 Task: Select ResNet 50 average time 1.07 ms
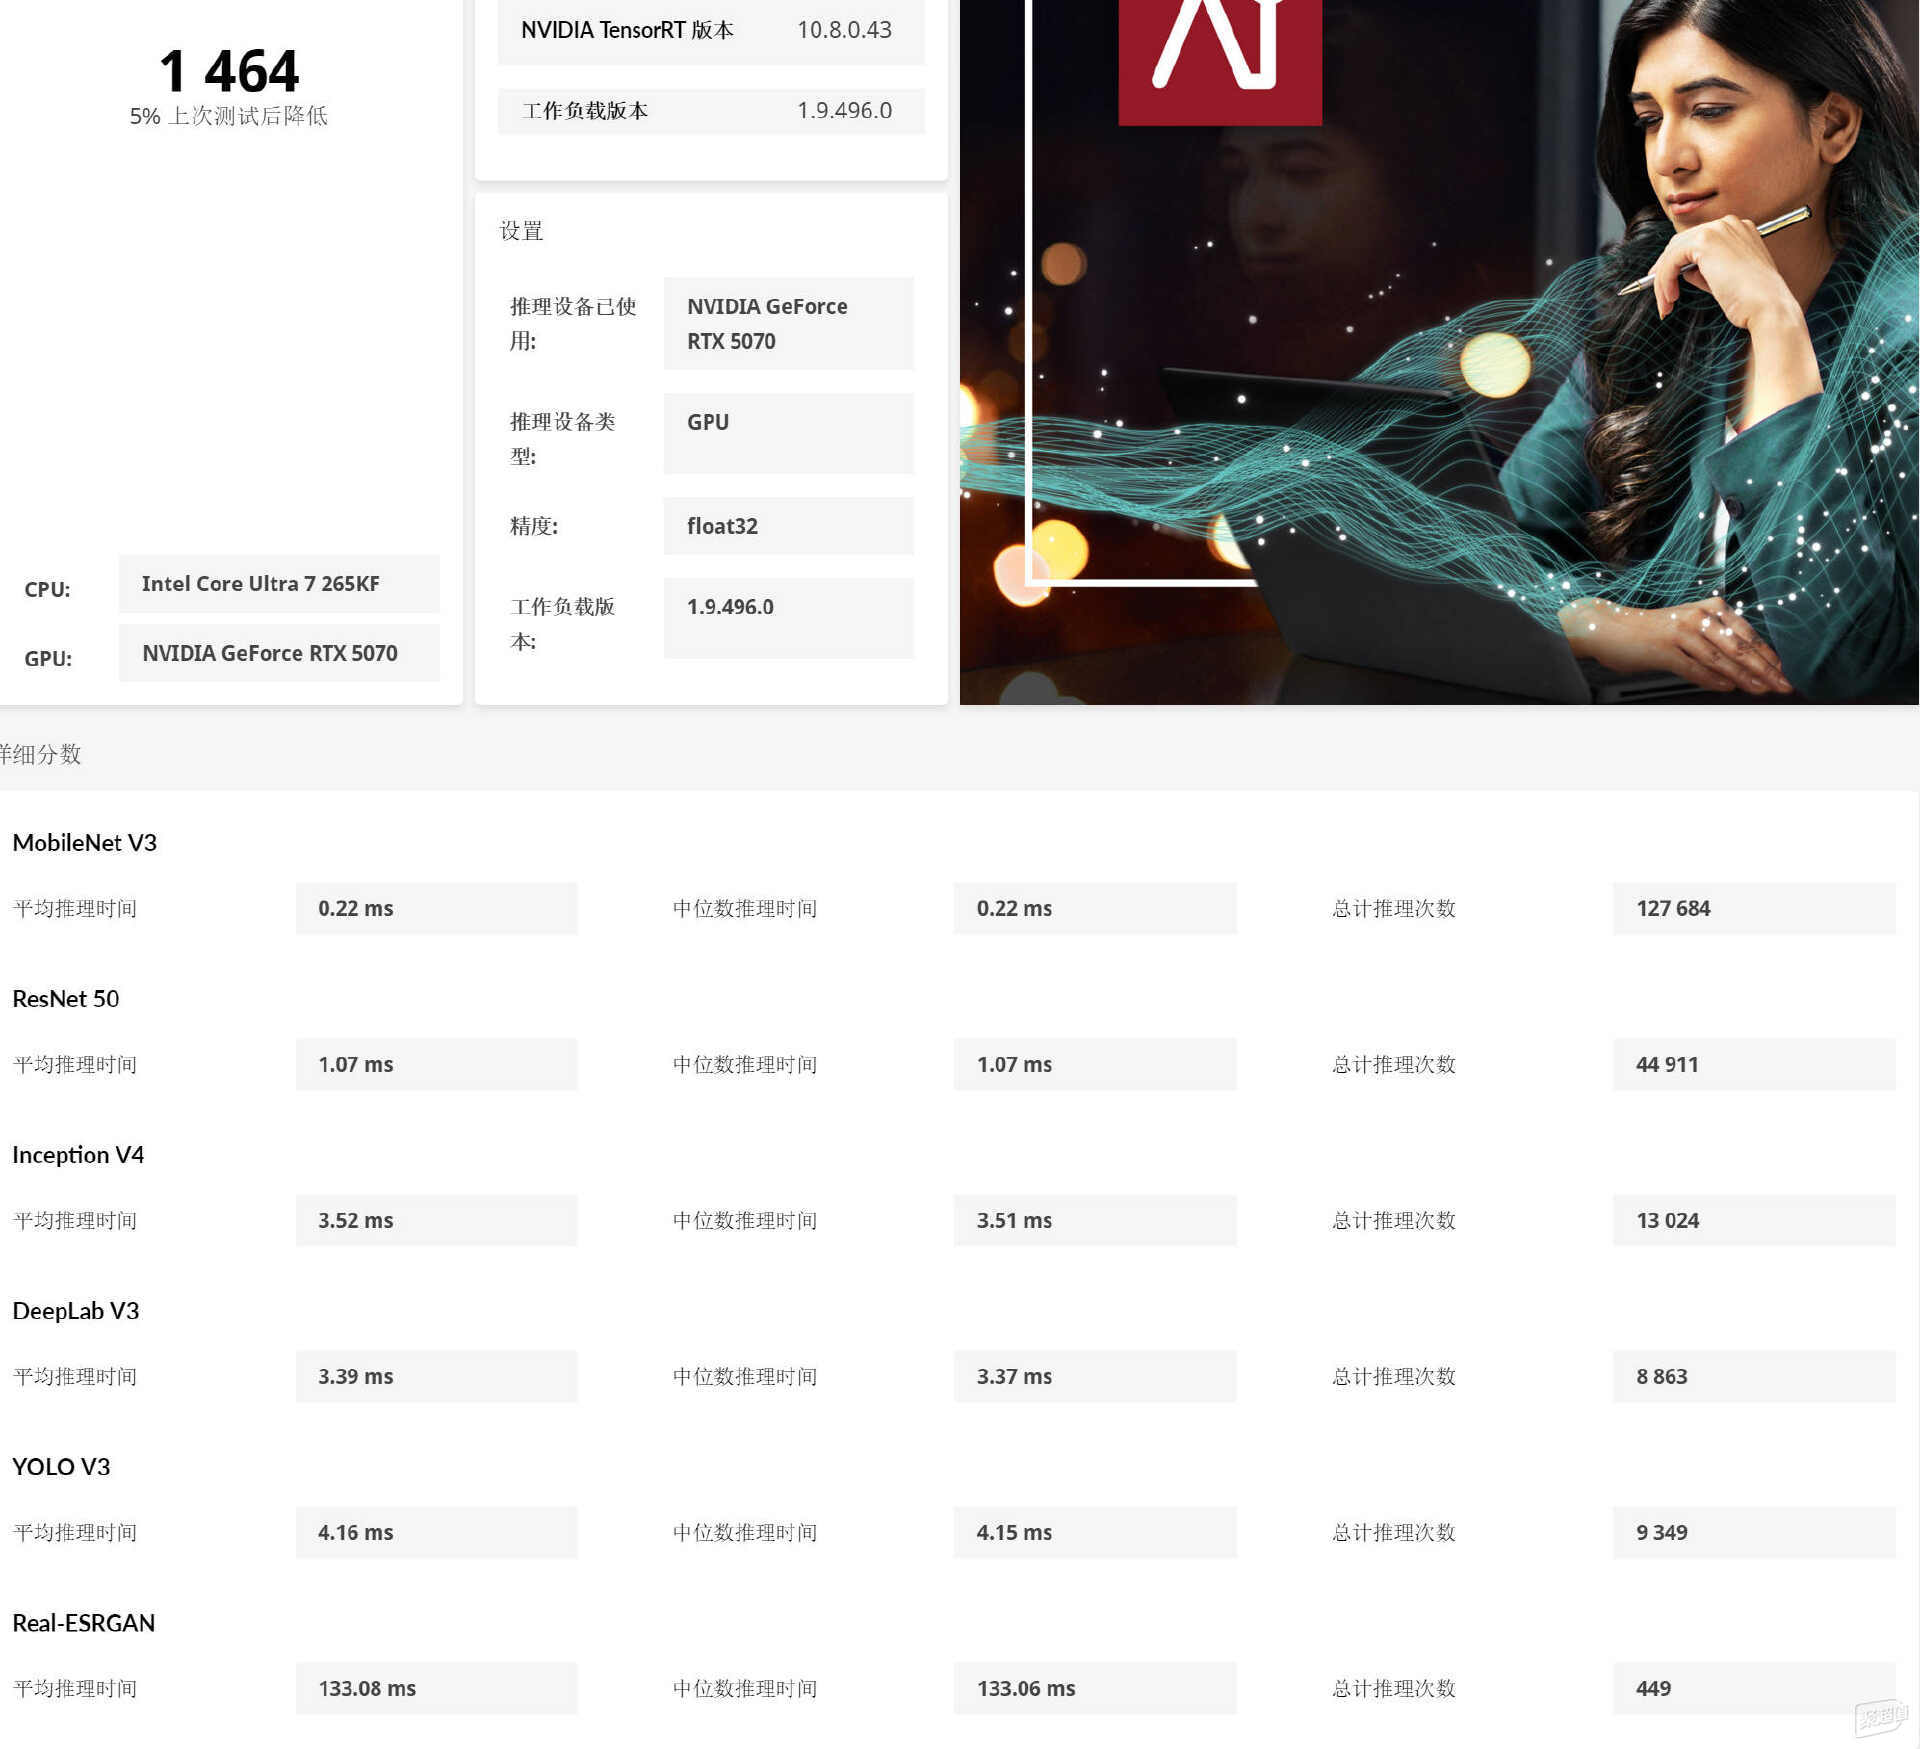[x=436, y=1065]
